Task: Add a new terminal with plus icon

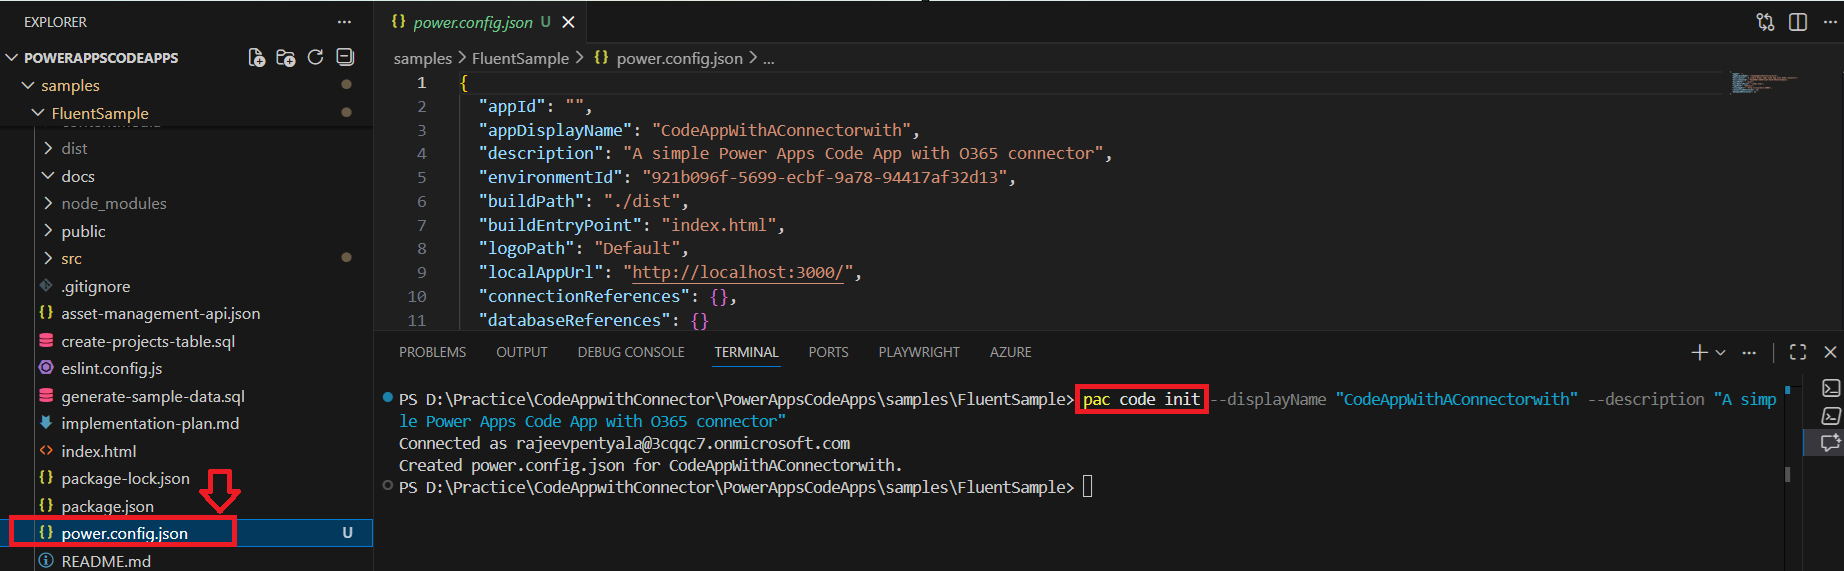Action: pyautogui.click(x=1699, y=352)
